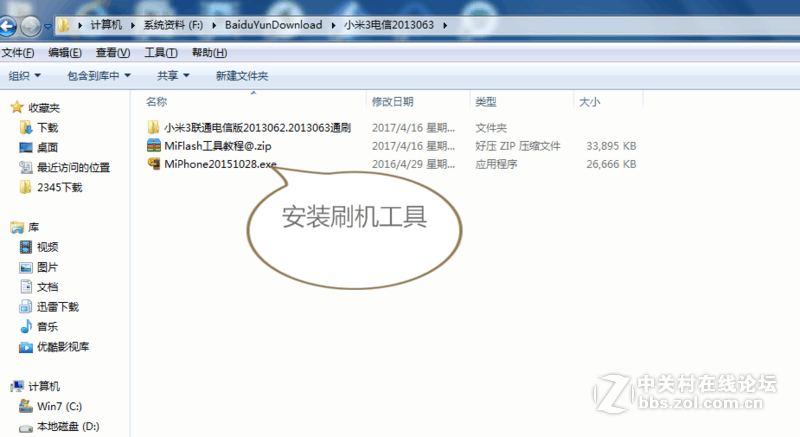Open 最近访问的位置 in the sidebar

pyautogui.click(x=73, y=167)
